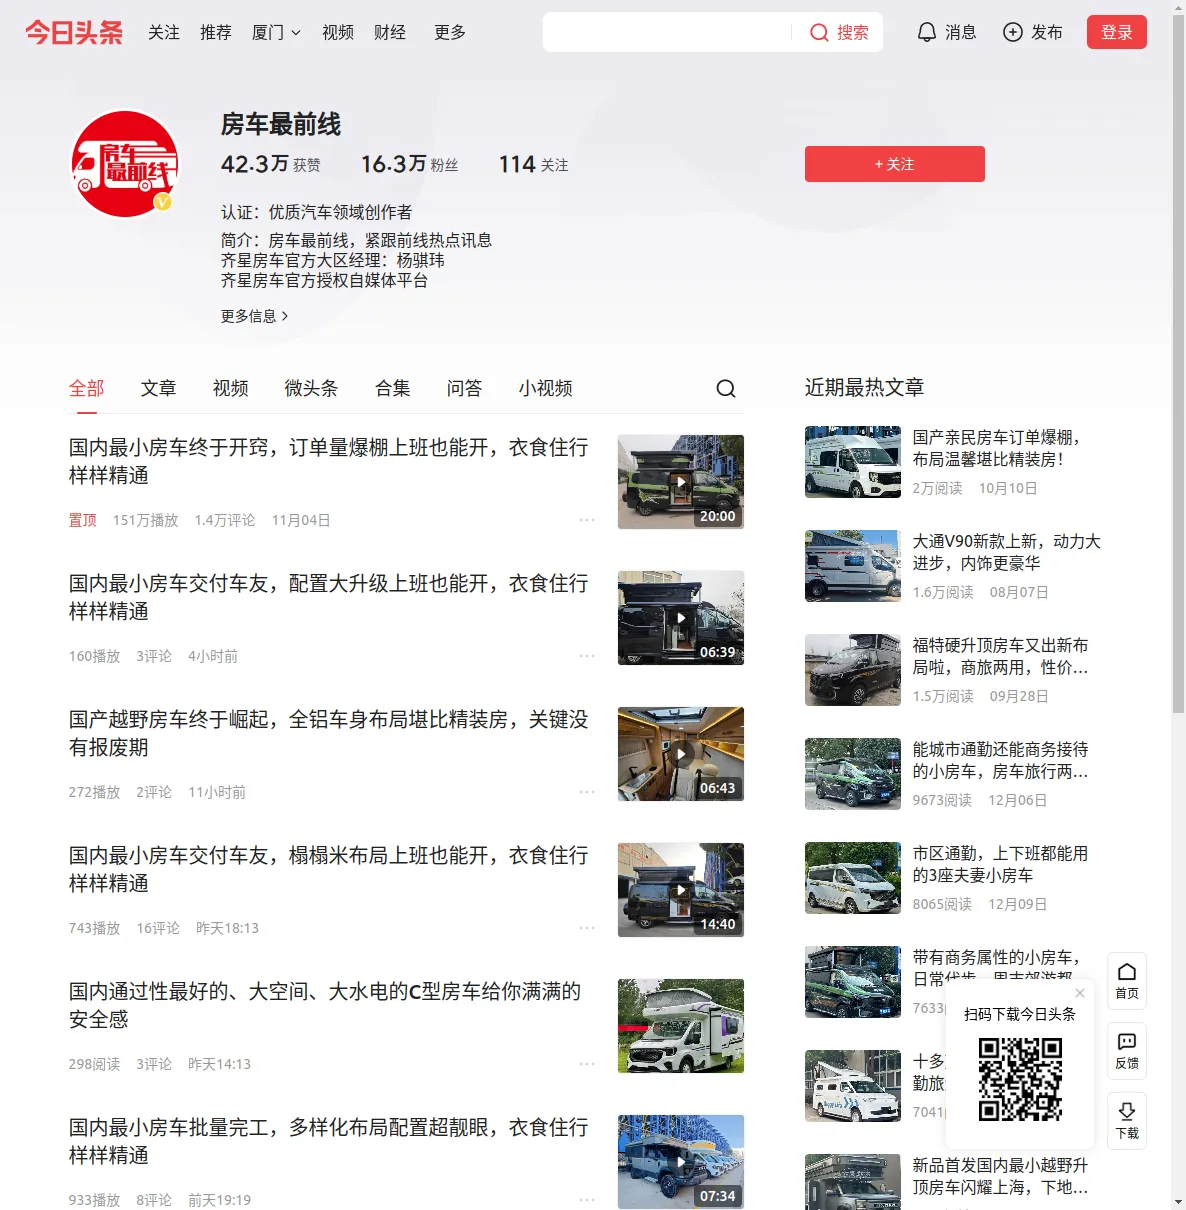The height and width of the screenshot is (1210, 1186).
Task: Switch to the 小视频 tab
Action: (x=546, y=389)
